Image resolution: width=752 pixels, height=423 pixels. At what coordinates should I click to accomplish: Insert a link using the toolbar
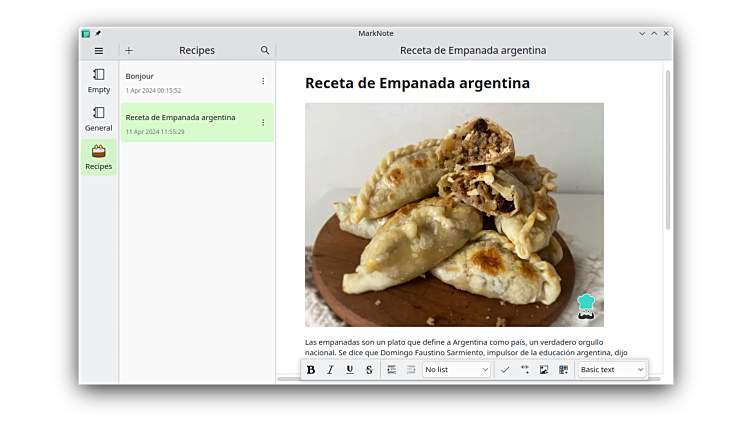525,370
